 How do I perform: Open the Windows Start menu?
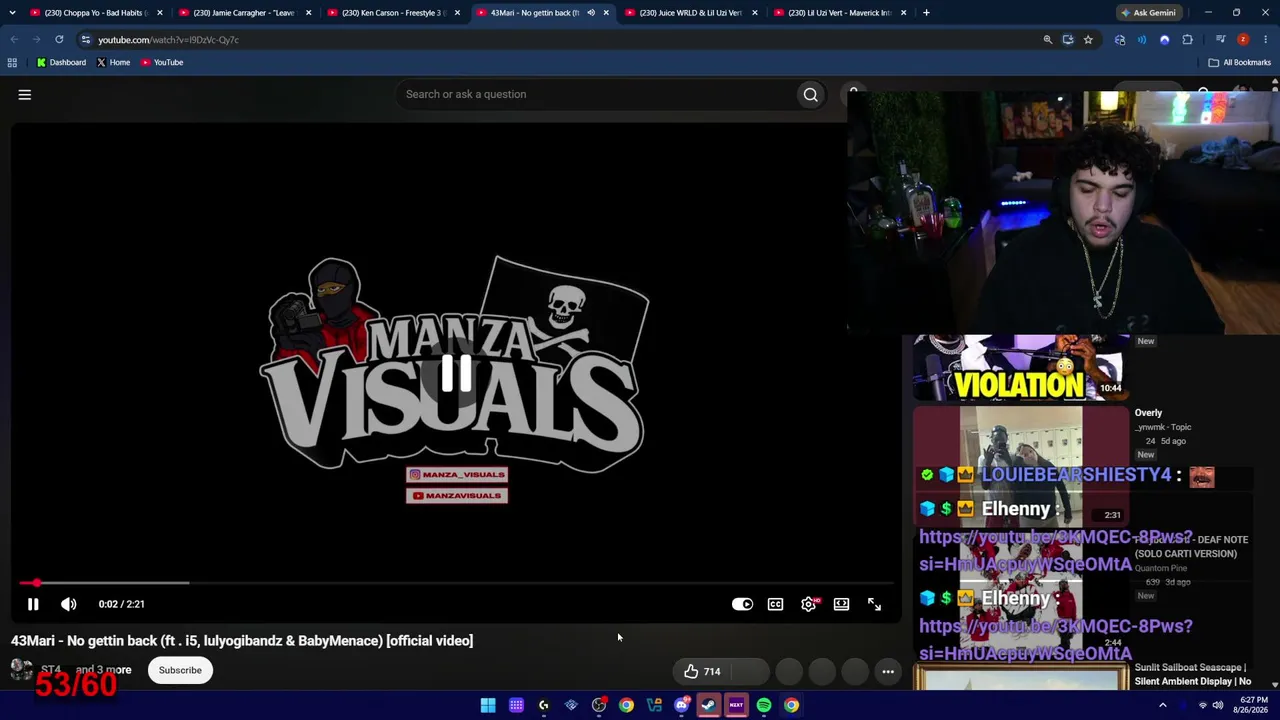[488, 705]
